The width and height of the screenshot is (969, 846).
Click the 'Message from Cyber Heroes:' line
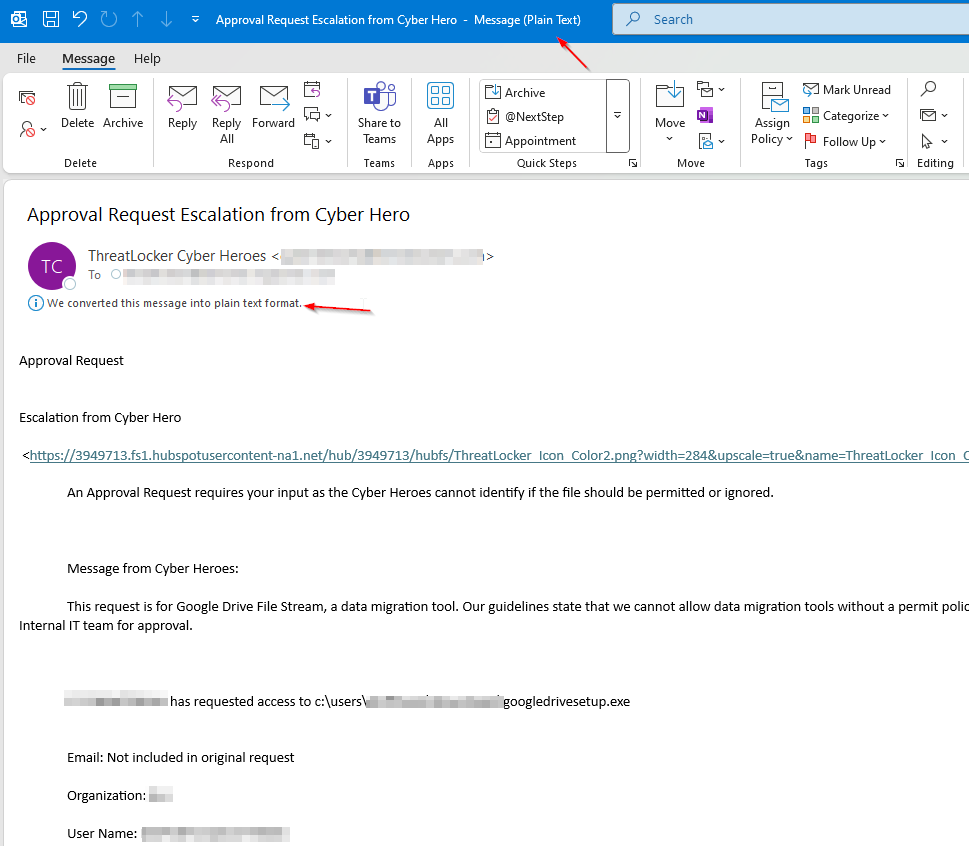click(153, 569)
